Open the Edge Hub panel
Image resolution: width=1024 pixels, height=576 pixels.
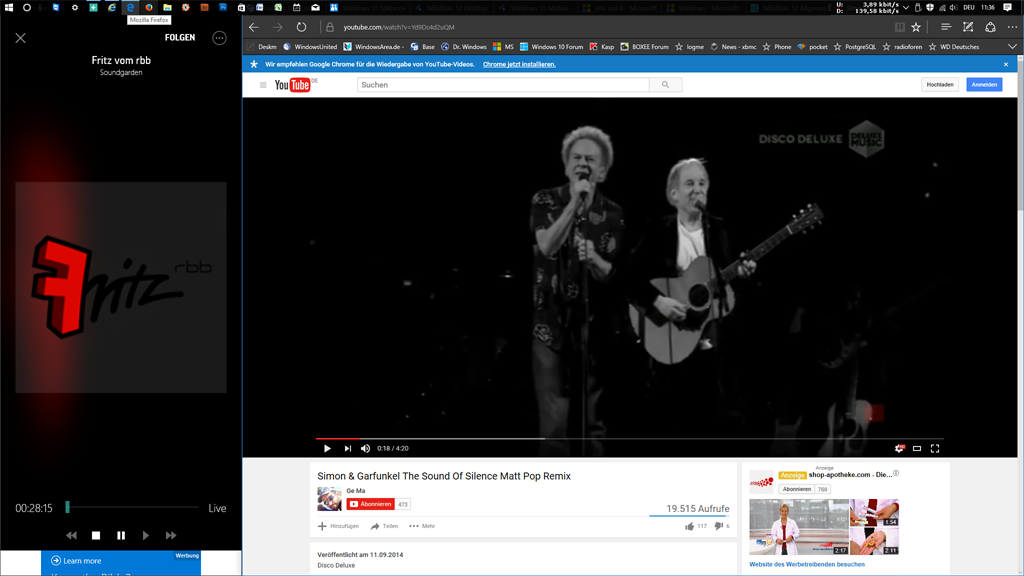pyautogui.click(x=946, y=27)
